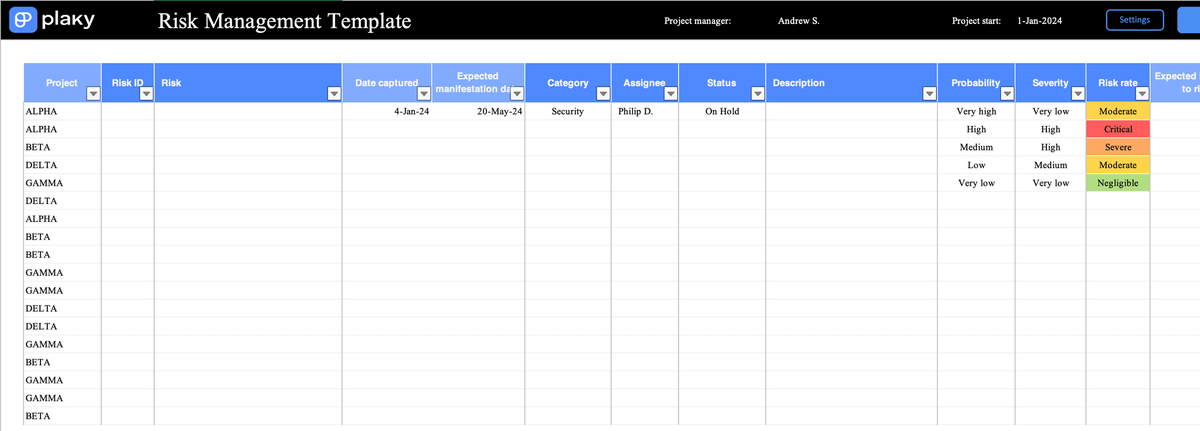The width and height of the screenshot is (1200, 431).
Task: Select the project manager name Andrew S.
Action: click(x=798, y=21)
